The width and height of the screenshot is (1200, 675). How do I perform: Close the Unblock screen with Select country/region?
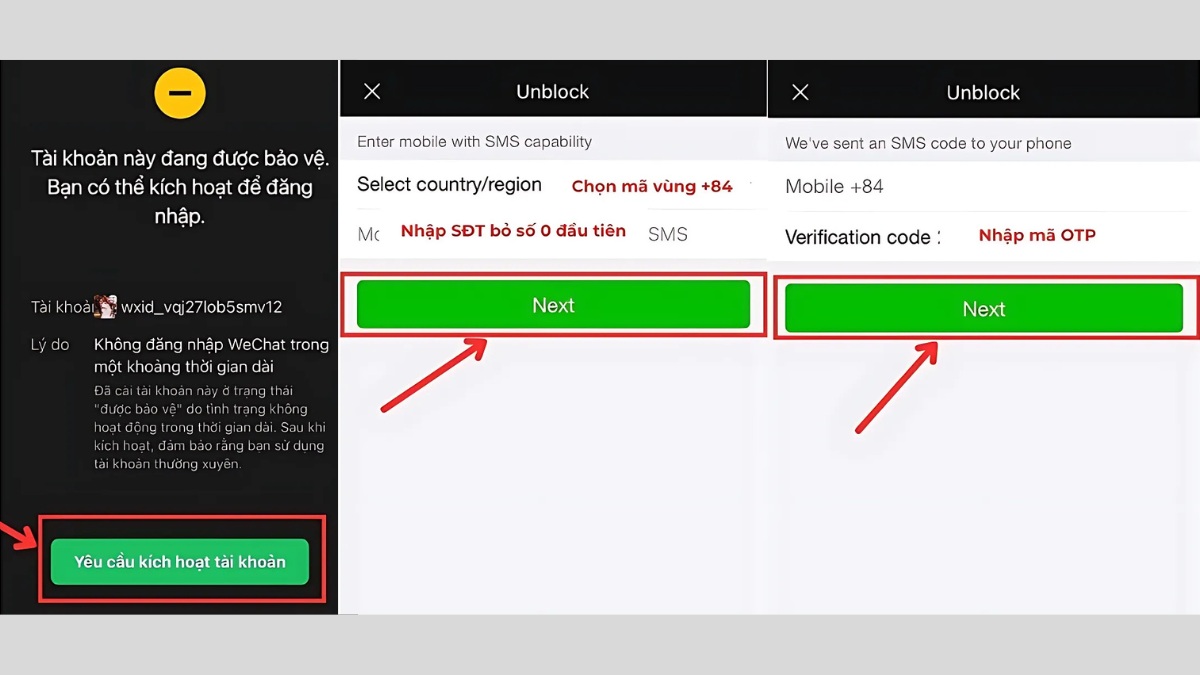372,92
